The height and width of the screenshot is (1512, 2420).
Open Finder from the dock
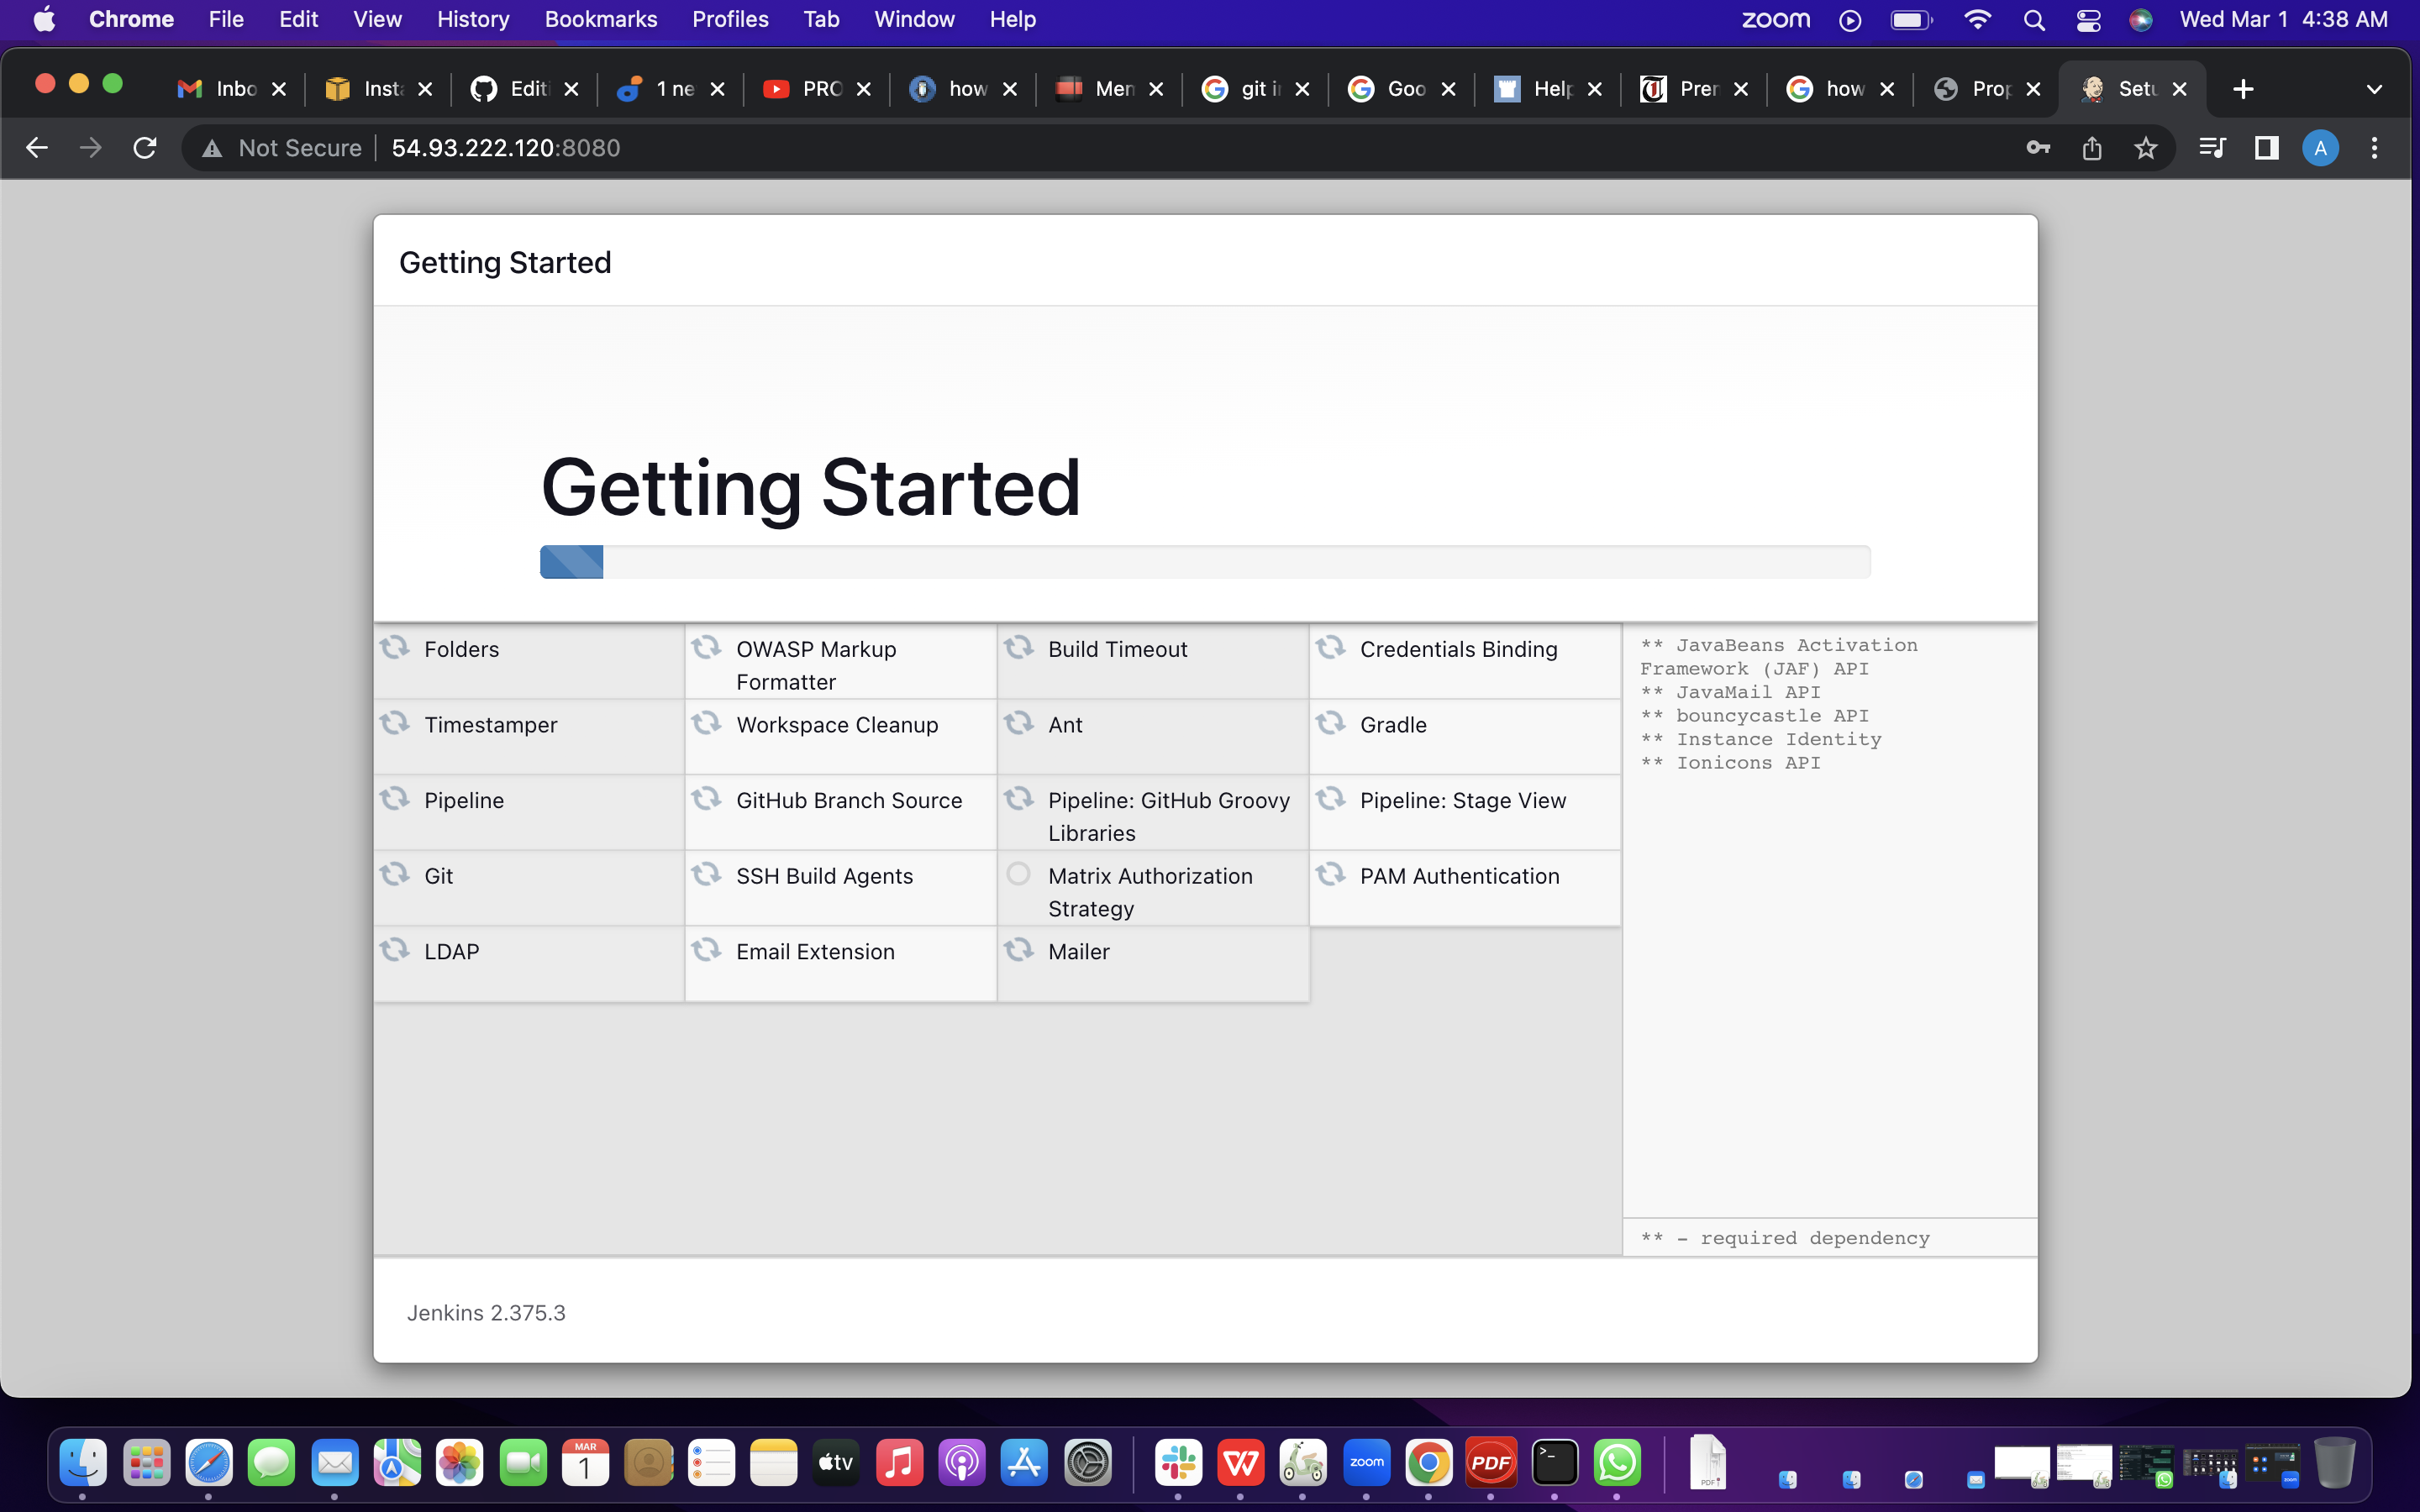[83, 1463]
